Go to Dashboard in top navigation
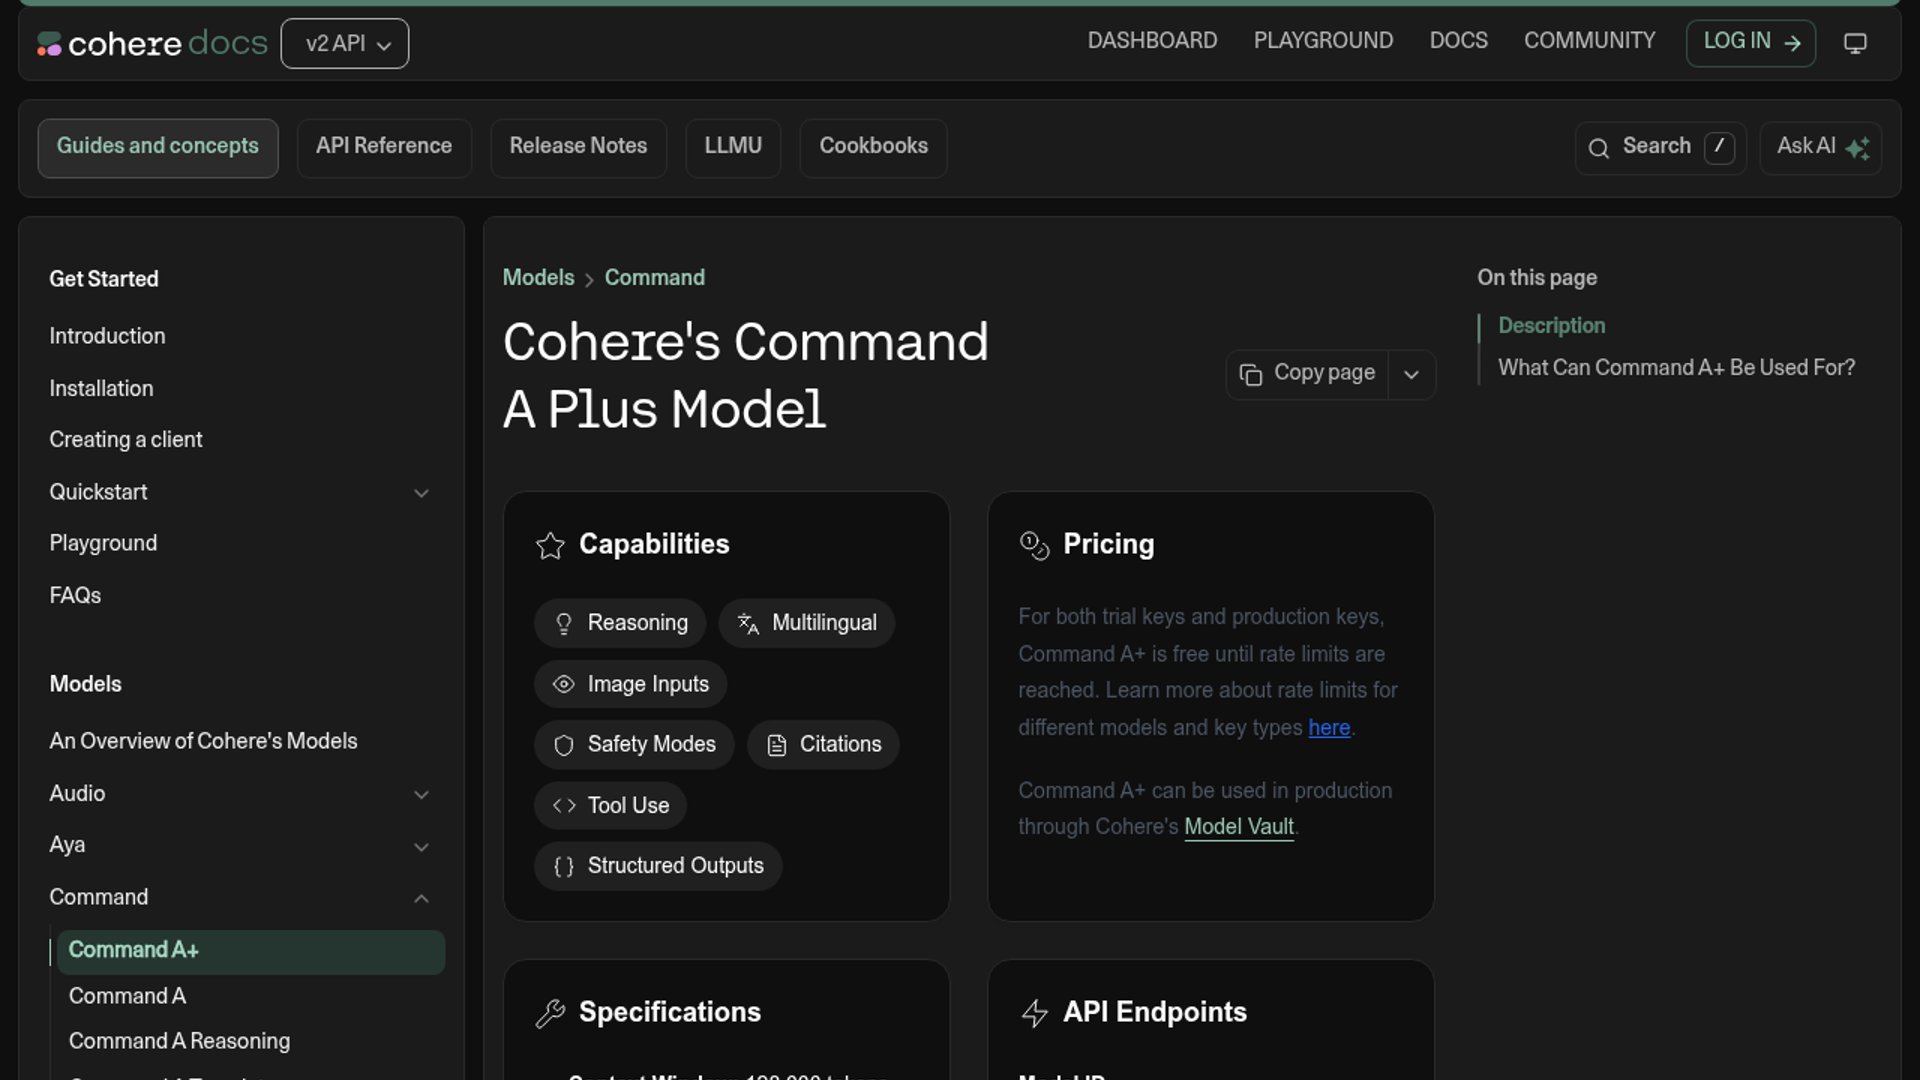Screen dimensions: 1920x1080 click(x=1152, y=41)
